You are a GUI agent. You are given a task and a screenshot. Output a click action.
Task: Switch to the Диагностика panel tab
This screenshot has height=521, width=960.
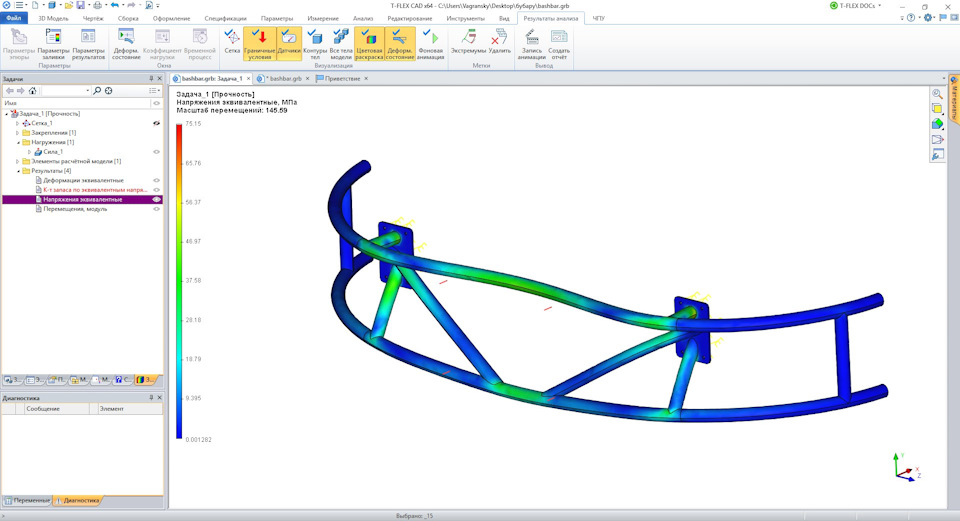tap(77, 500)
